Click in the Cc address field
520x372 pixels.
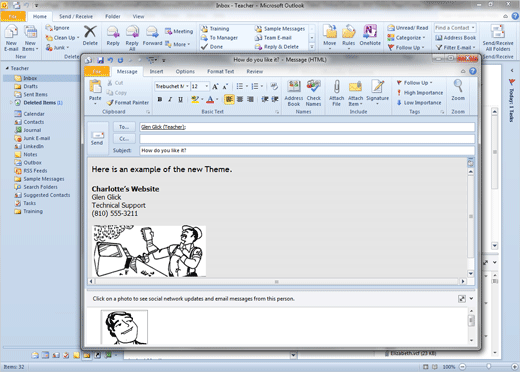307,139
